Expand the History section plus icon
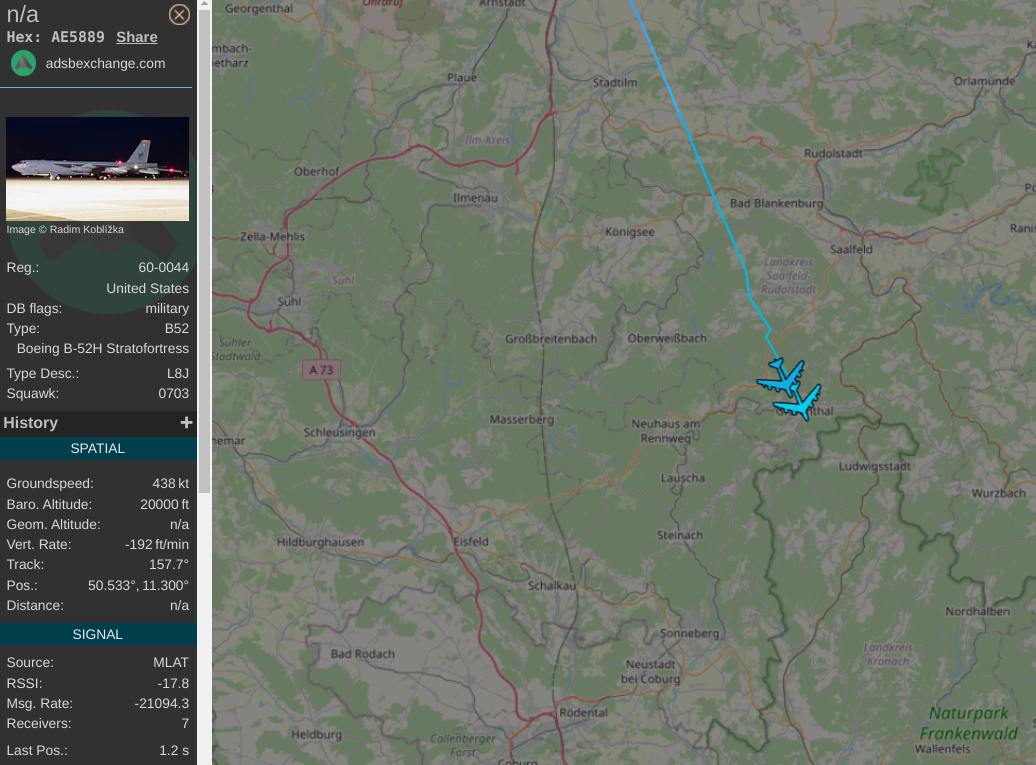The image size is (1036, 765). pyautogui.click(x=186, y=422)
